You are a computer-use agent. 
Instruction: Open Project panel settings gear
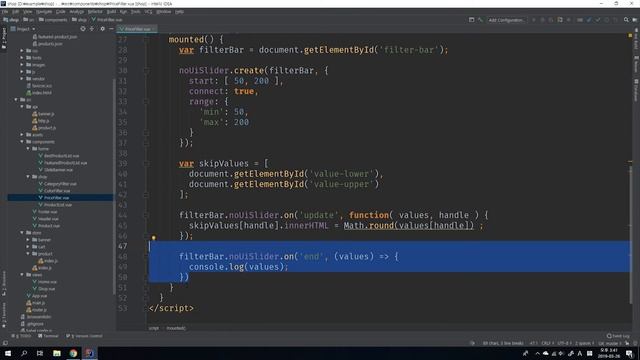102,29
